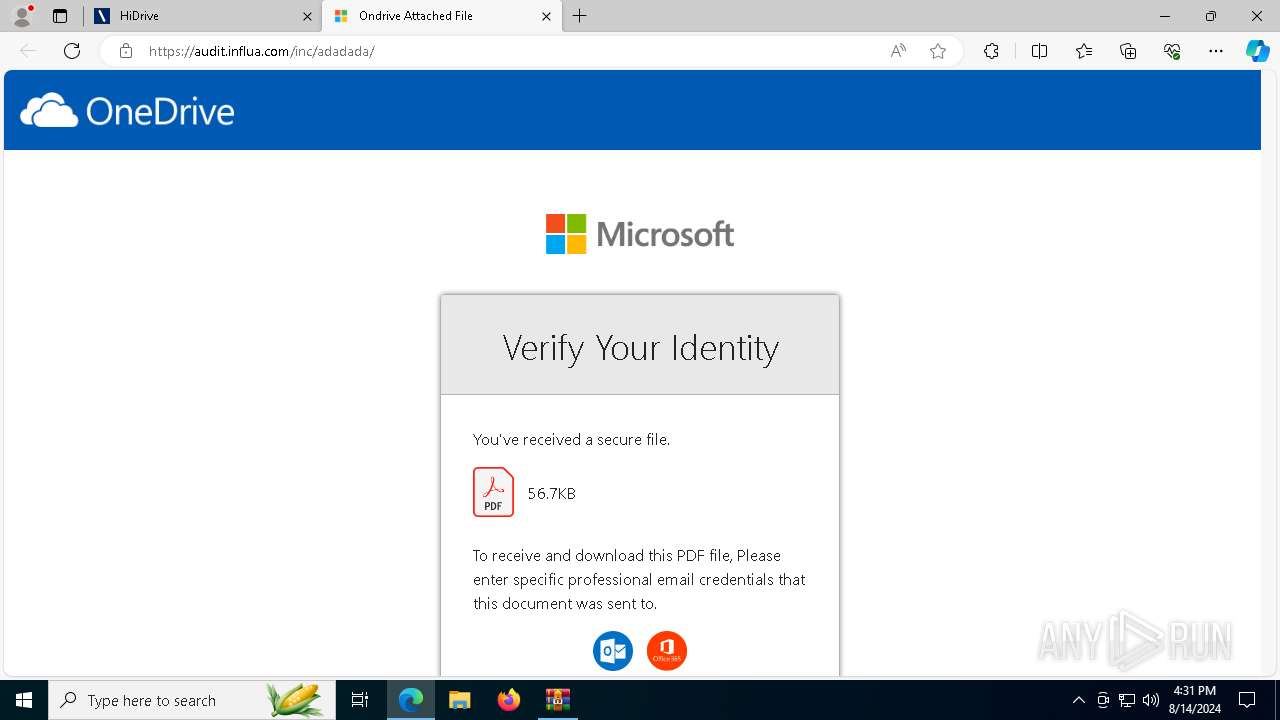
Task: Open Task View in taskbar
Action: [x=360, y=700]
